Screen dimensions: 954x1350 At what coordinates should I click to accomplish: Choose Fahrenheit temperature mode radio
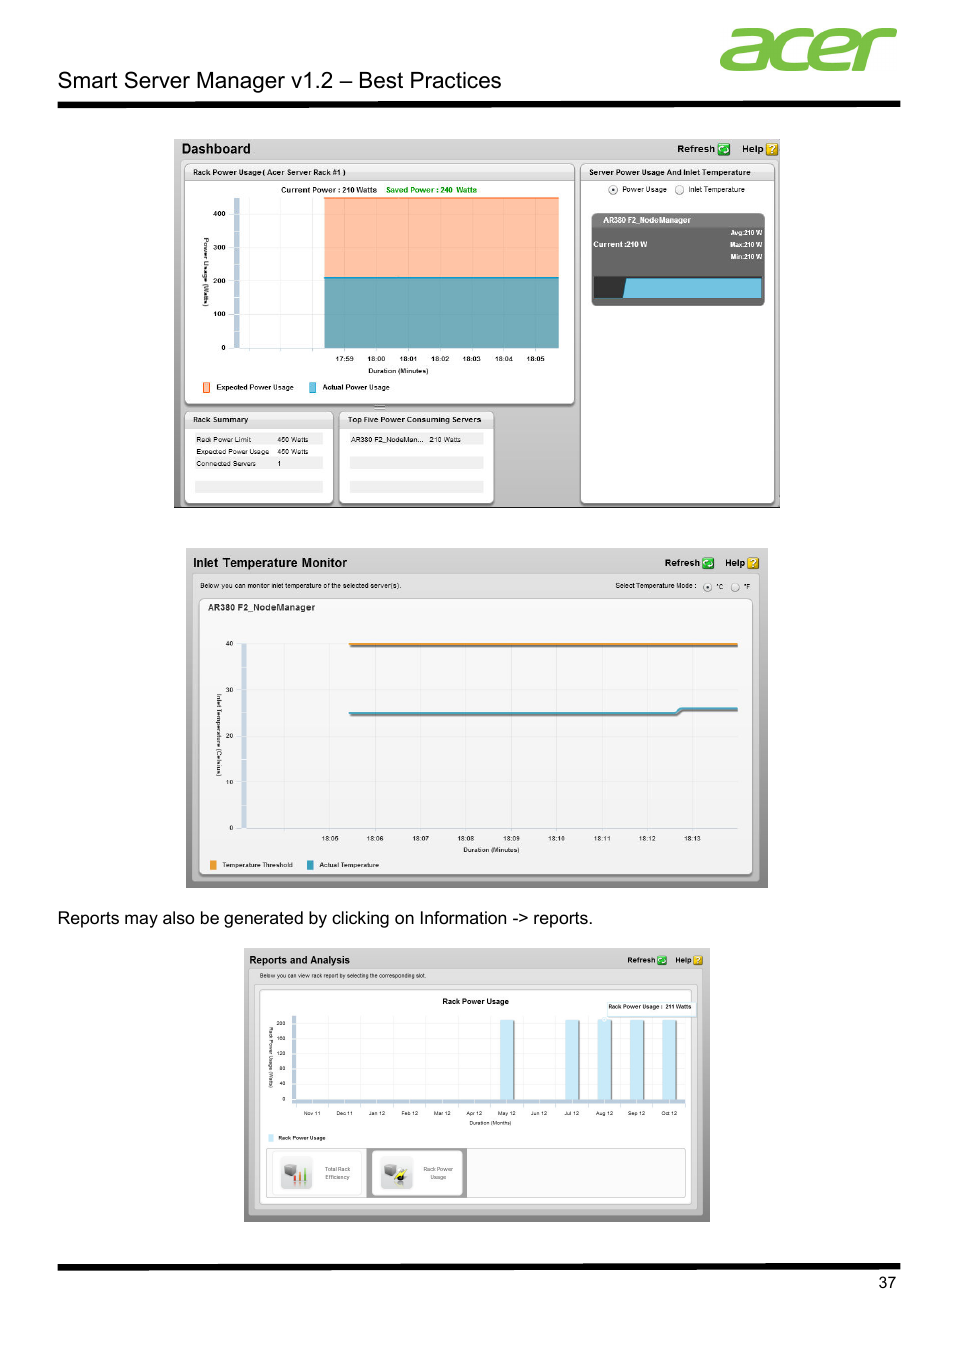[x=735, y=587]
